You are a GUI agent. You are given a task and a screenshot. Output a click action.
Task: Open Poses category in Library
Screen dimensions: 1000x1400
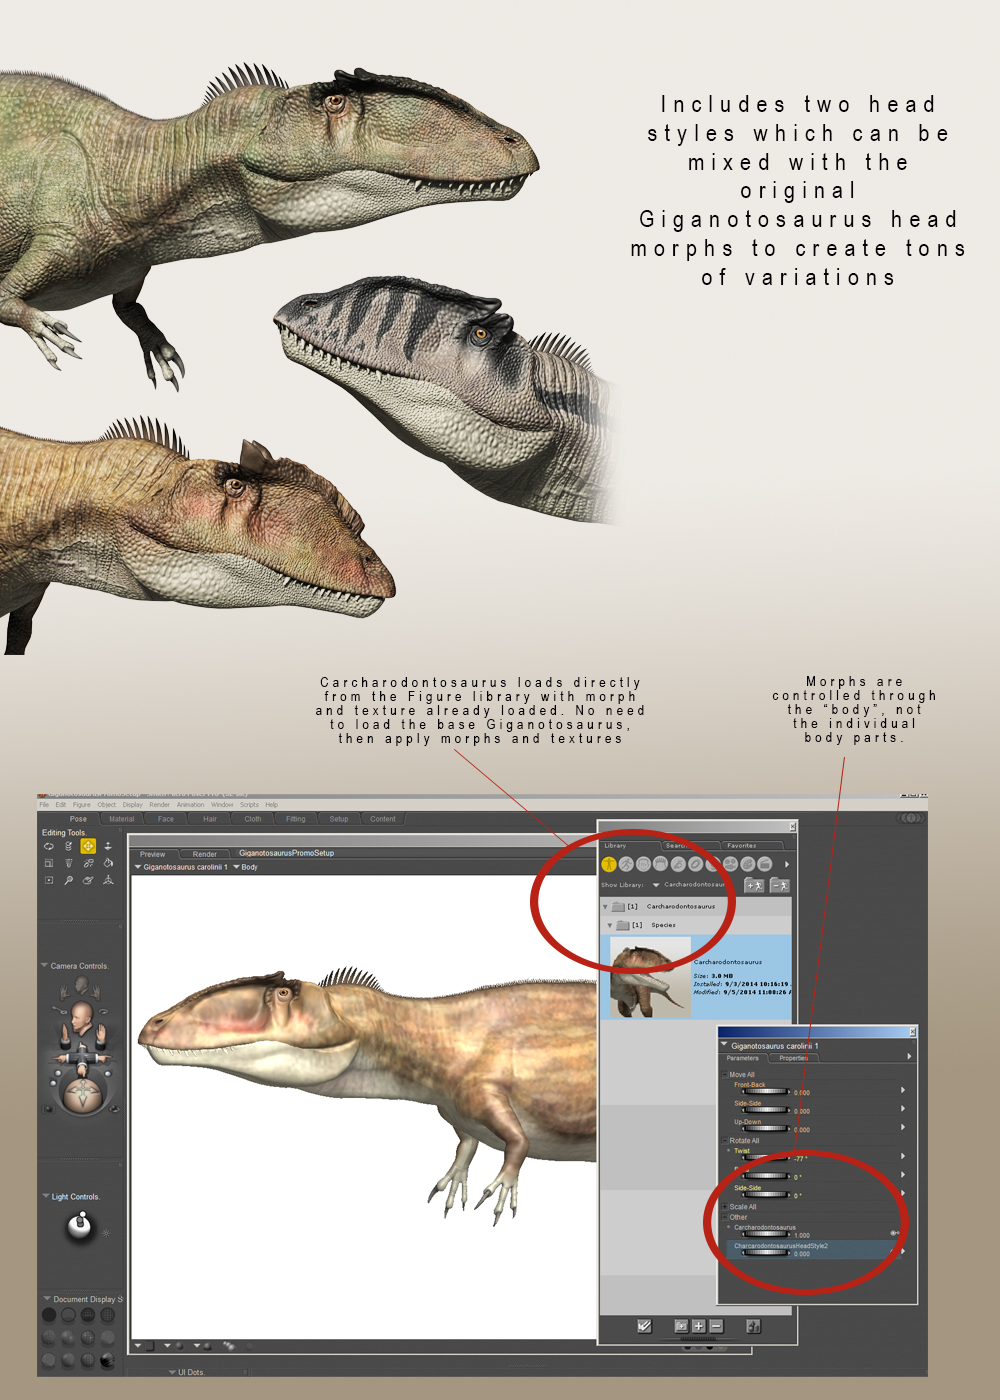(x=626, y=864)
